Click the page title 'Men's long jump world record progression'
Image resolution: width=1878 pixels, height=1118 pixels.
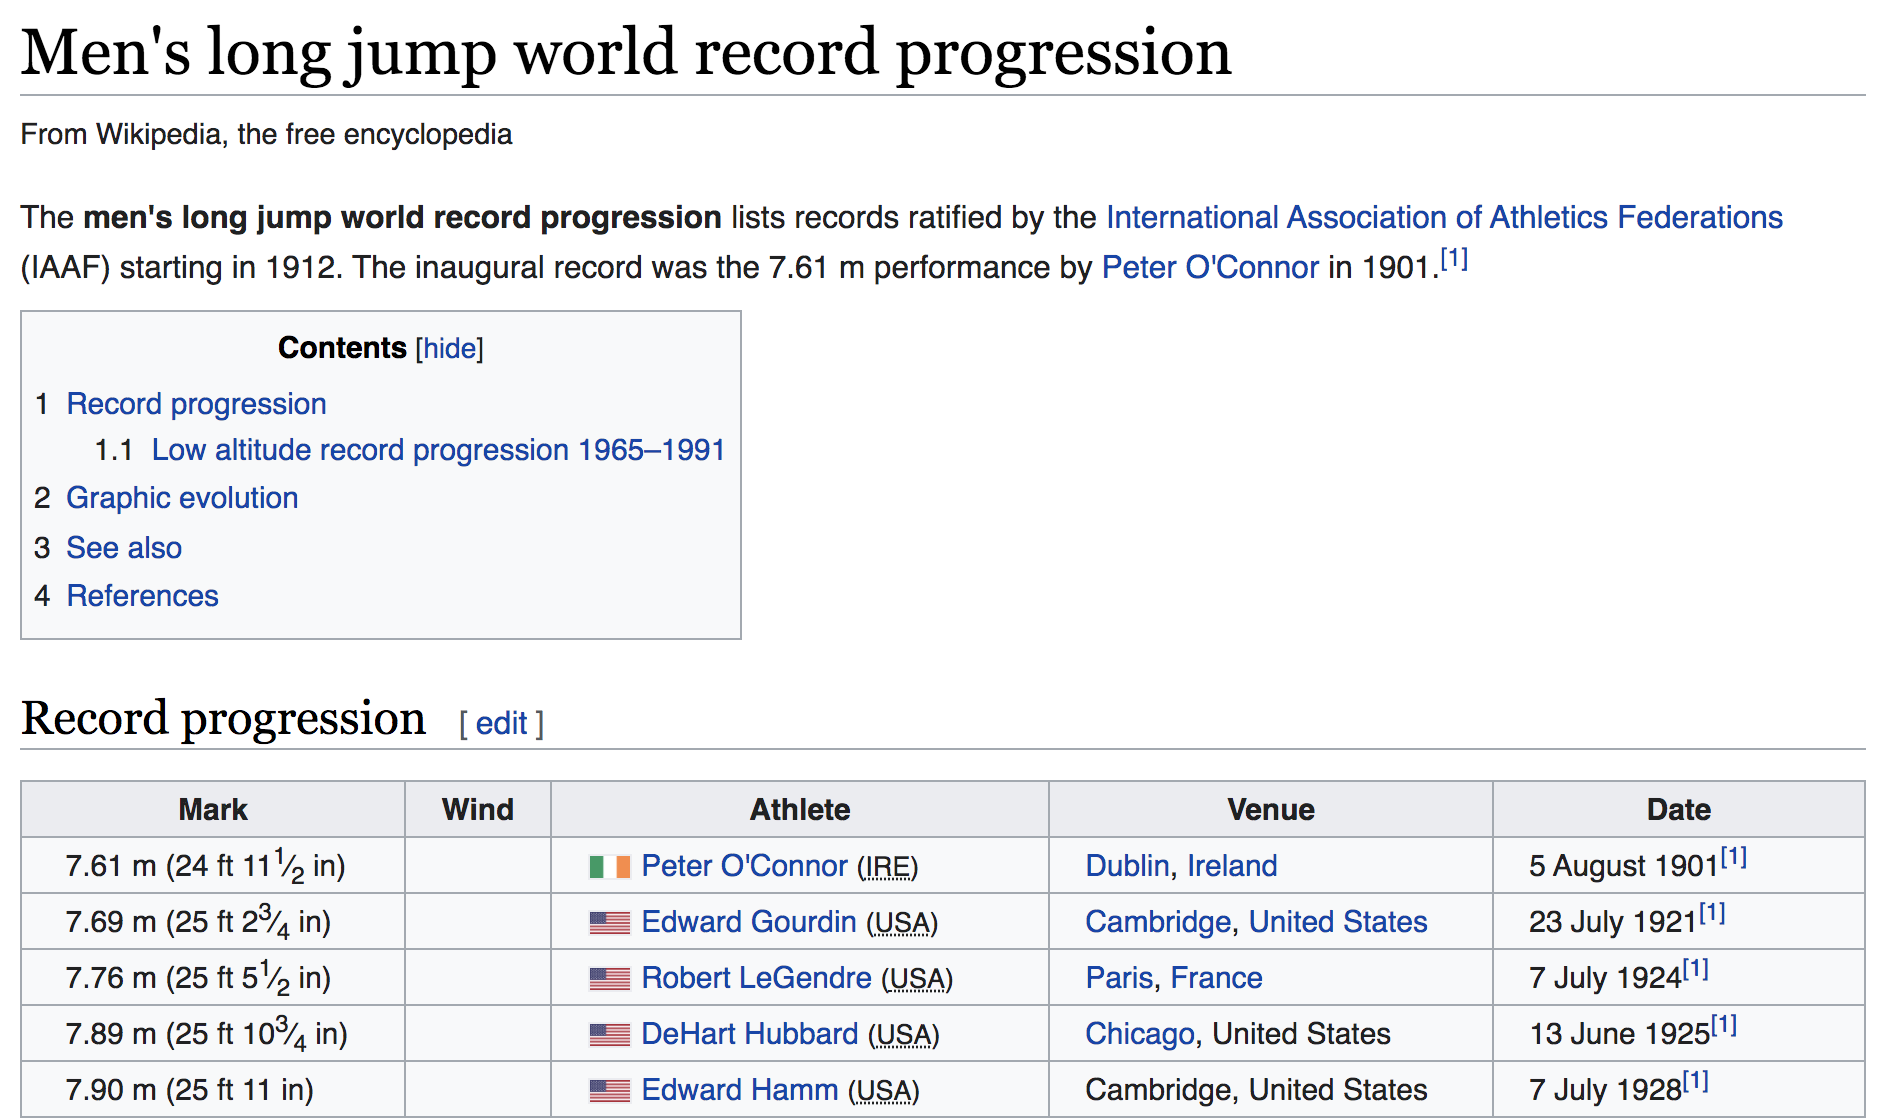point(626,53)
